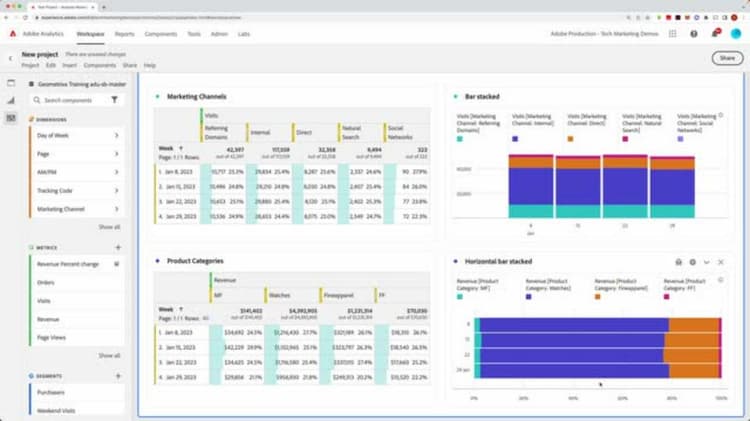This screenshot has width=750, height=421.
Task: Toggle Direct series orange swatch in Bar stacked legend
Action: (570, 139)
